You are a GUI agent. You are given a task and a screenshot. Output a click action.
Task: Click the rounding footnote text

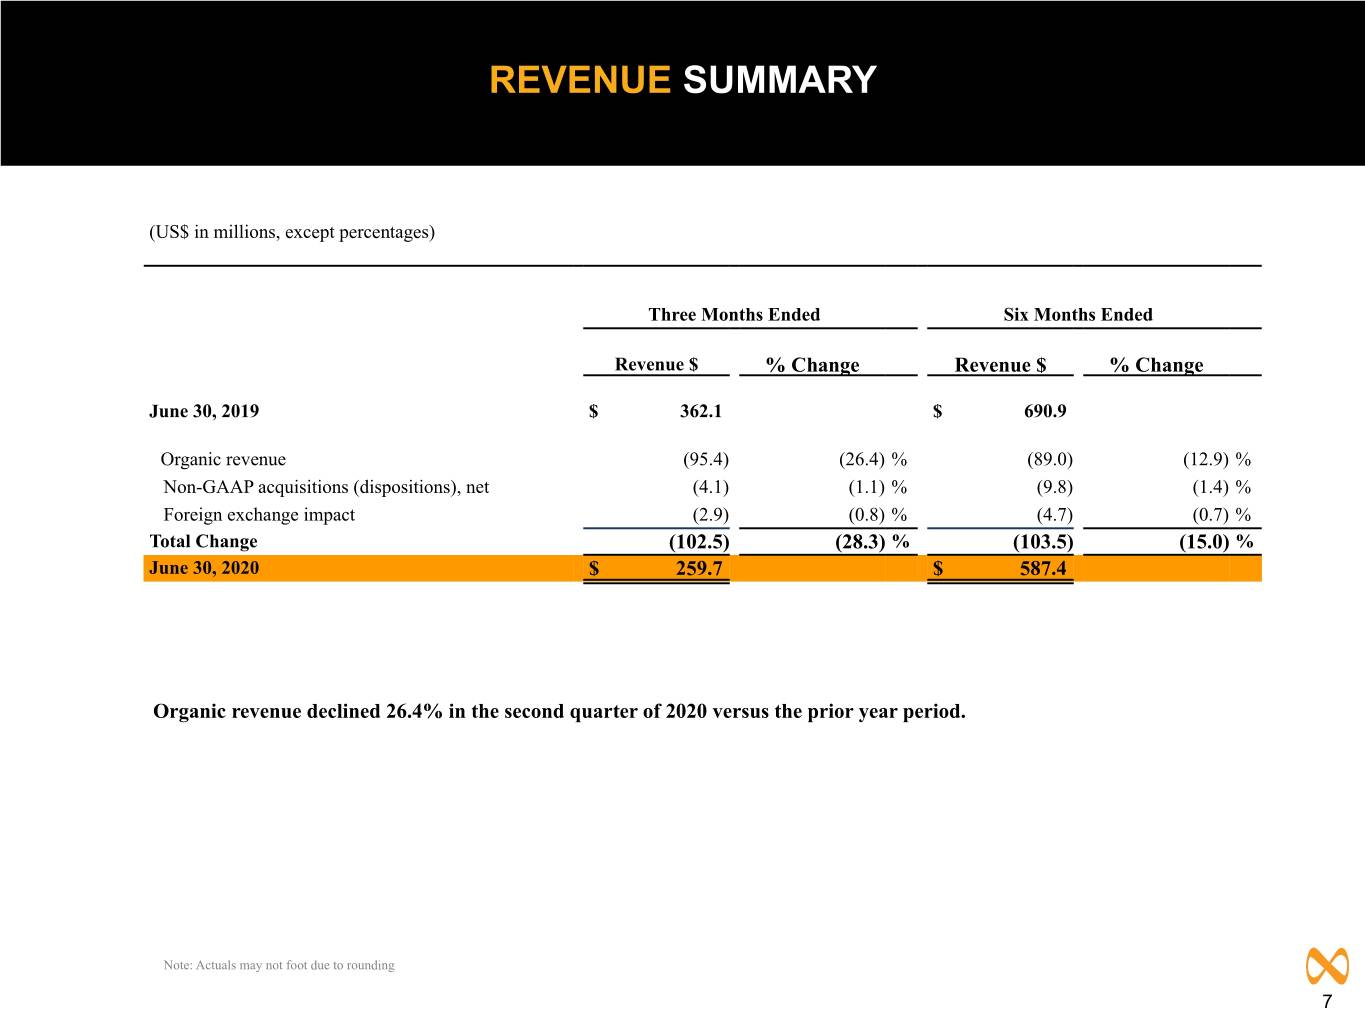pos(279,965)
